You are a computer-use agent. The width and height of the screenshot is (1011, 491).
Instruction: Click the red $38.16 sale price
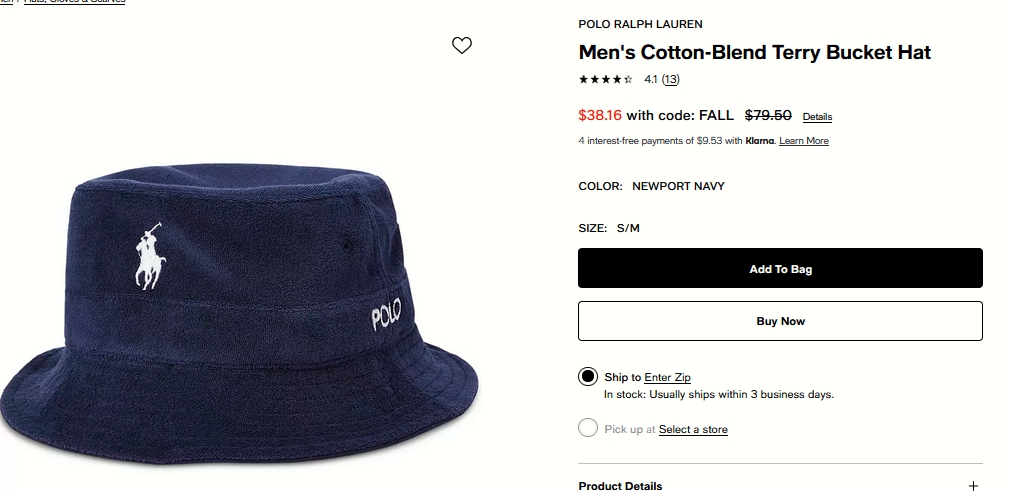click(600, 115)
